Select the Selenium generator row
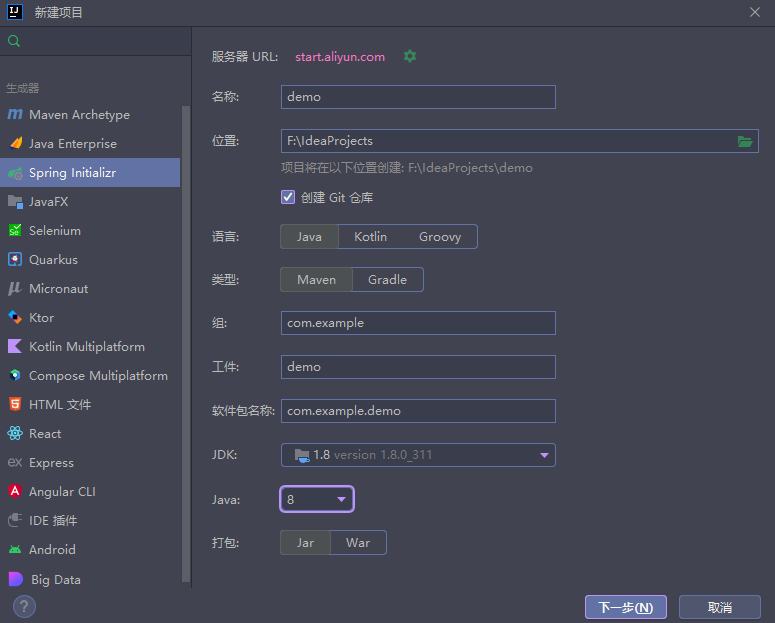Image resolution: width=775 pixels, height=623 pixels. point(90,230)
